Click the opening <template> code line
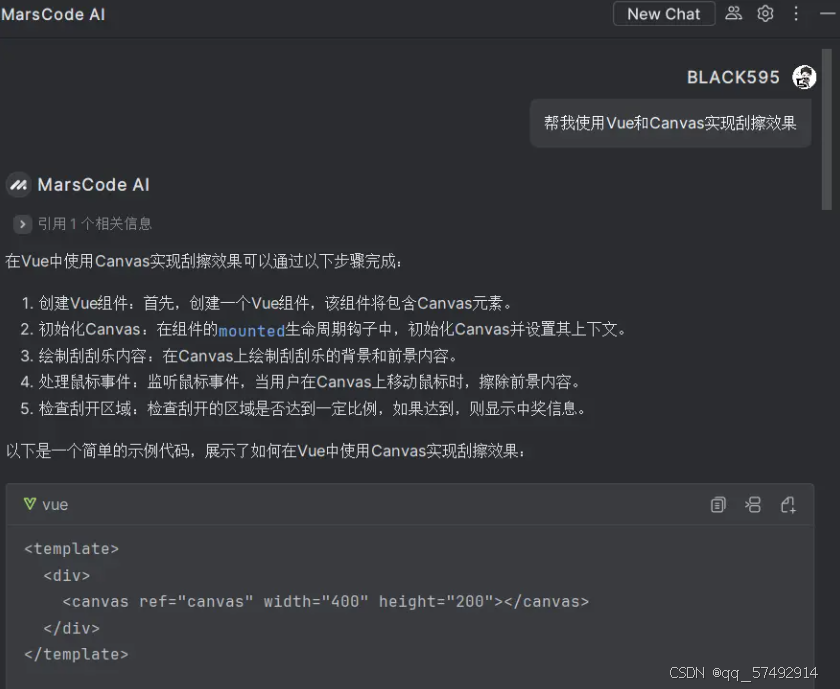The image size is (840, 689). coord(71,549)
